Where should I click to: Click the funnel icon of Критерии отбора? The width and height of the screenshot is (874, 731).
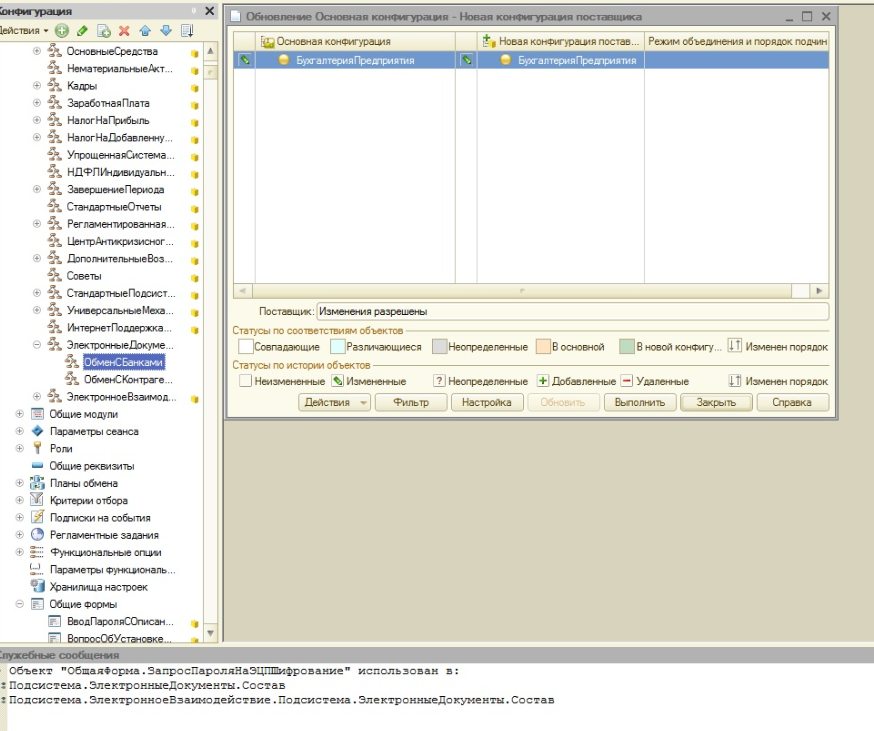(x=37, y=500)
